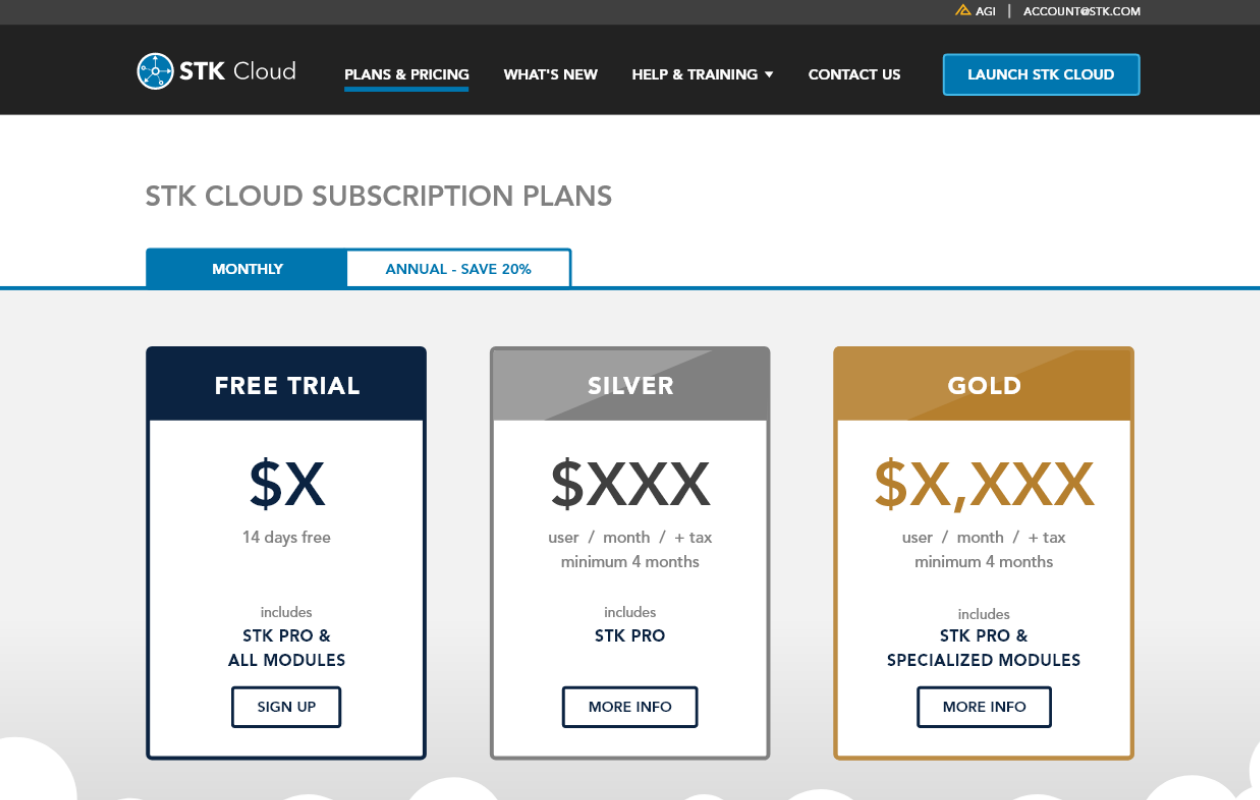Open the Contact Us page
The height and width of the screenshot is (800, 1260).
(x=854, y=74)
